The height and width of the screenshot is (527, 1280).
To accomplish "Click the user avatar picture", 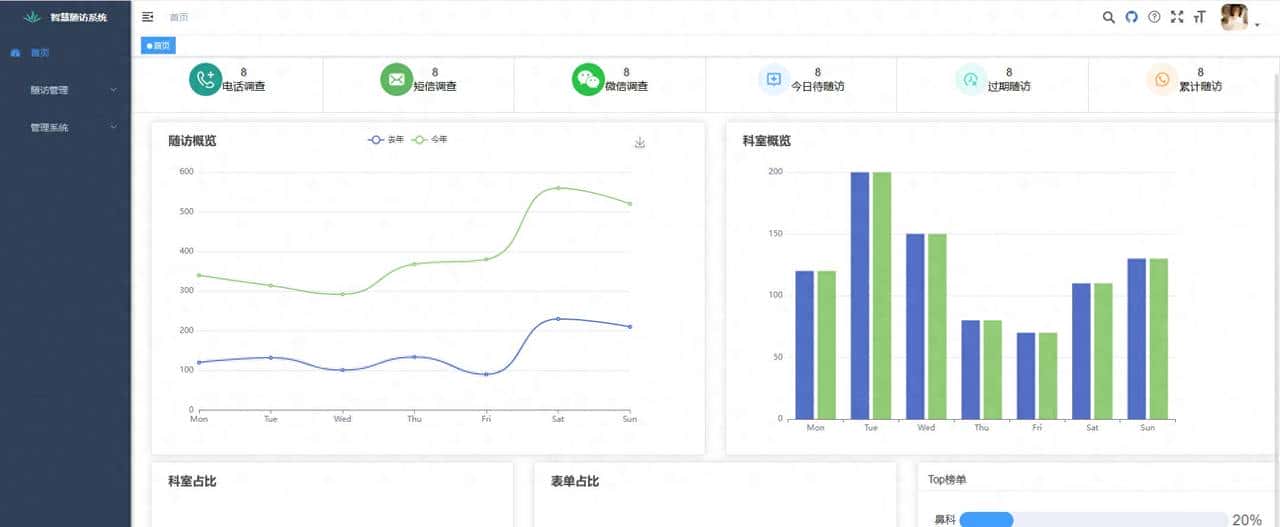I will [x=1234, y=18].
